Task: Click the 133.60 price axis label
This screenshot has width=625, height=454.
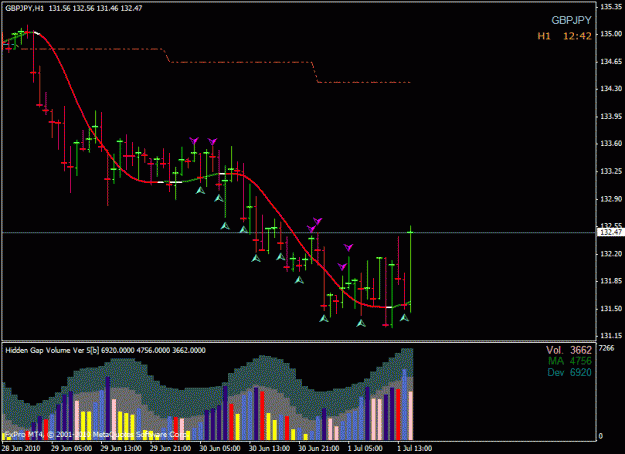Action: click(x=611, y=143)
